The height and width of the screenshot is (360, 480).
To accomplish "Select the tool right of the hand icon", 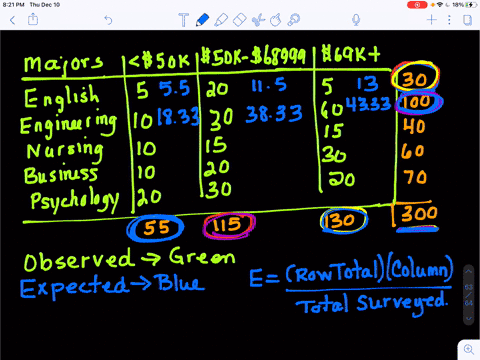I will point(294,20).
